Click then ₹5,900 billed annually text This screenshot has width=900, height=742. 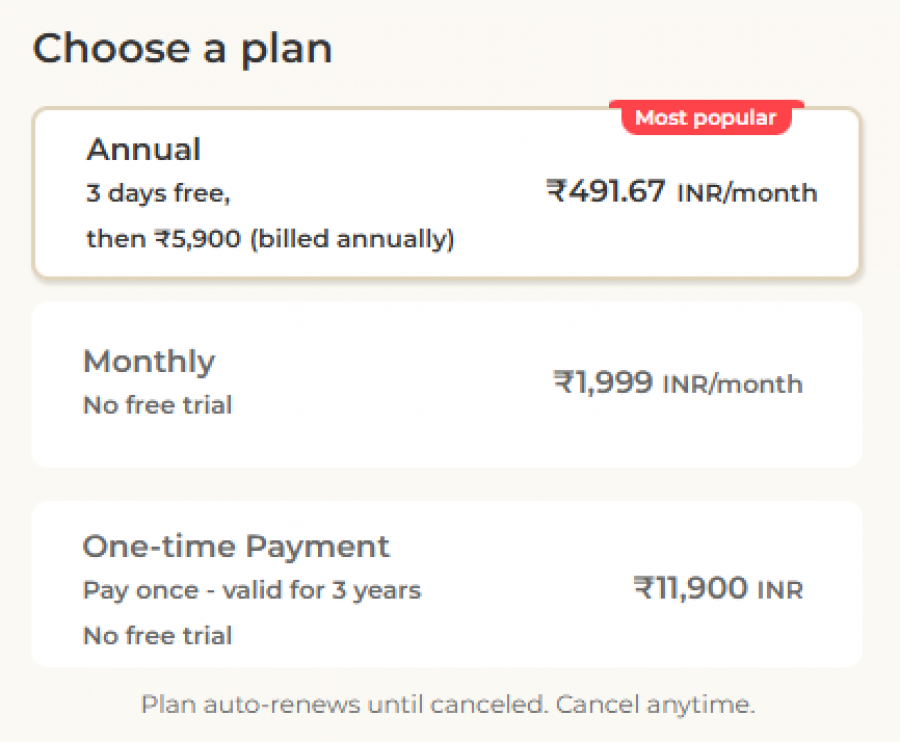point(268,239)
